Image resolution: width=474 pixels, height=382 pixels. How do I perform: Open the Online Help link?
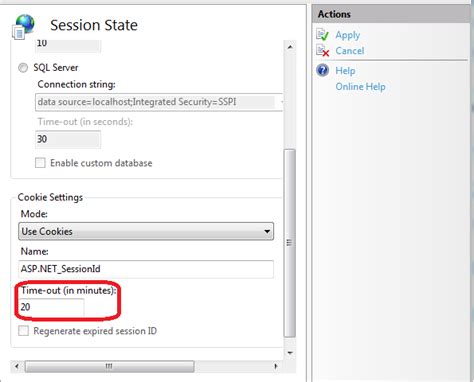[360, 87]
